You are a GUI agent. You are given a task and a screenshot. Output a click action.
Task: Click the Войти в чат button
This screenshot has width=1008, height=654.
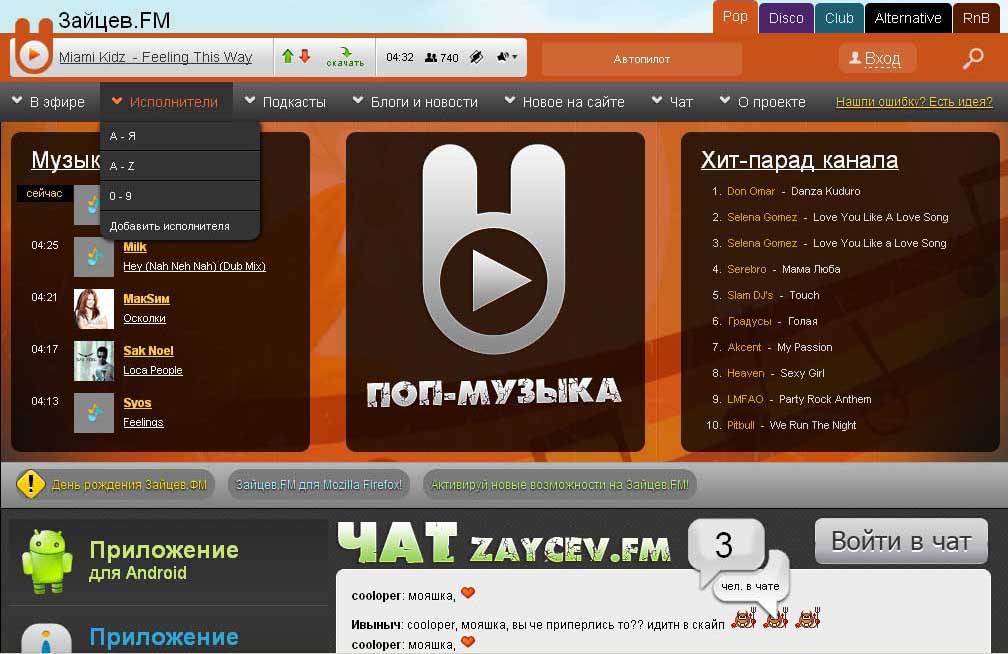[x=901, y=541]
